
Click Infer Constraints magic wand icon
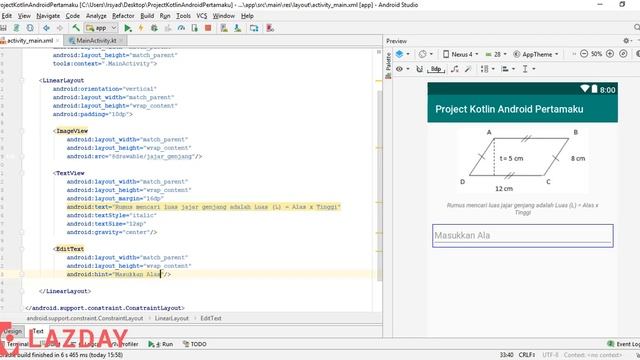coord(468,69)
